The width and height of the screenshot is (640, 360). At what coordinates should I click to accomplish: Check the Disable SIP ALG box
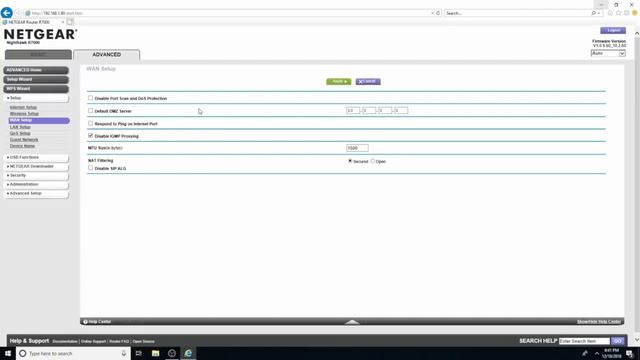(x=91, y=168)
